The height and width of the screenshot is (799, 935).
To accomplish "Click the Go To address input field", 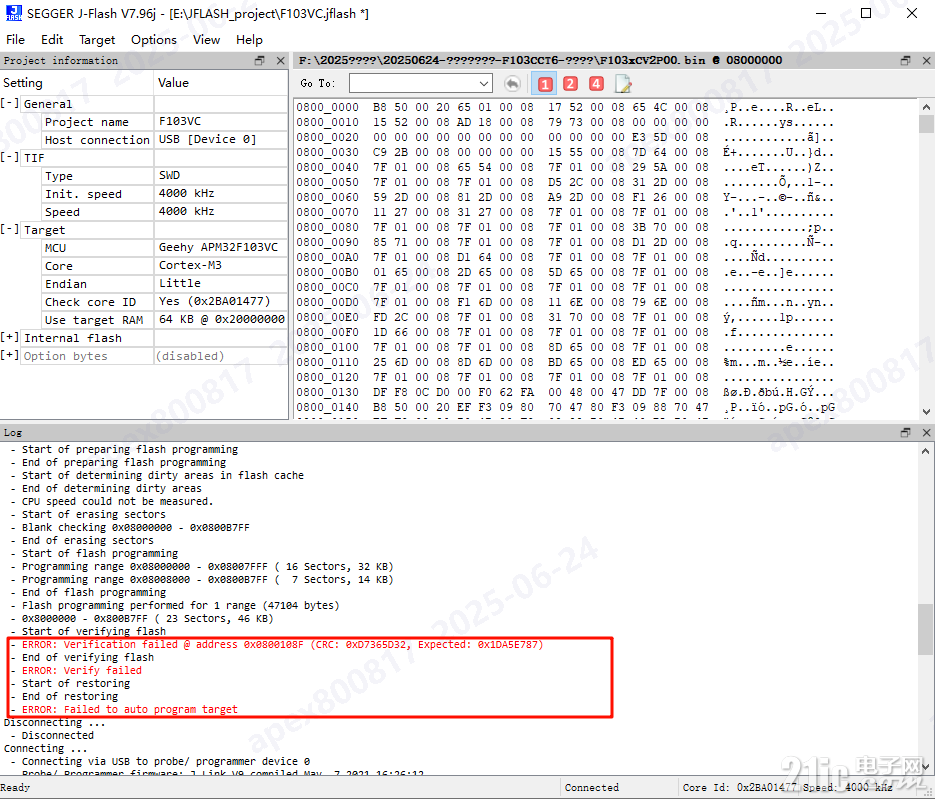I will [x=413, y=83].
